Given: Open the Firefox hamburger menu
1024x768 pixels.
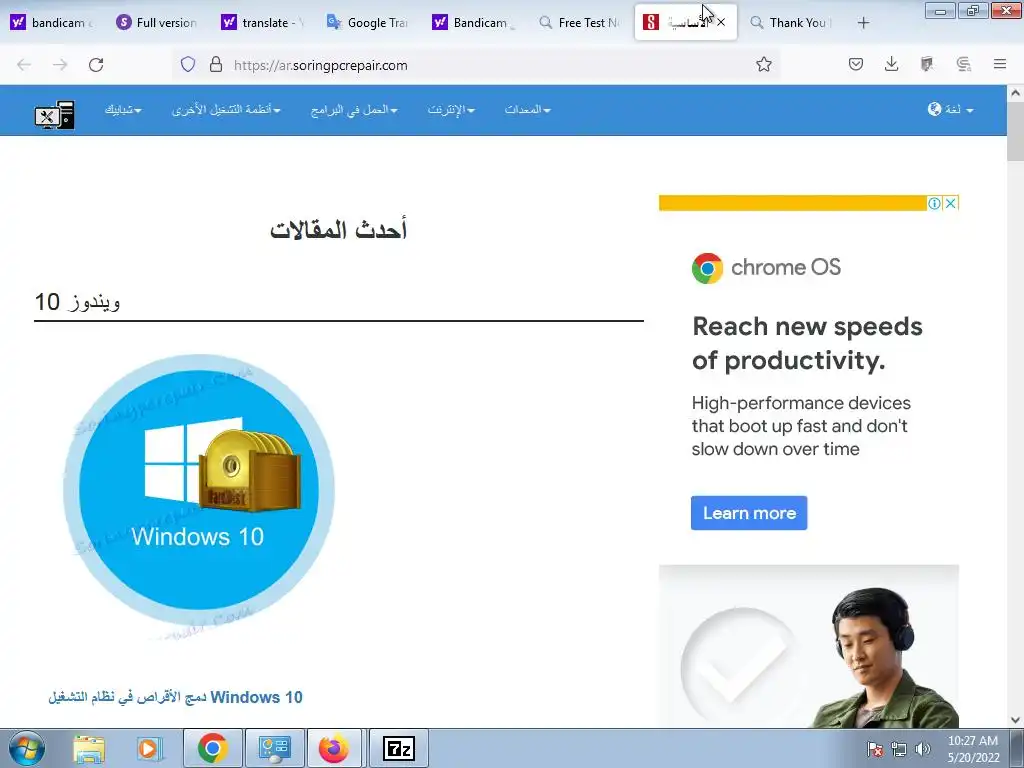Looking at the screenshot, I should pos(1000,65).
